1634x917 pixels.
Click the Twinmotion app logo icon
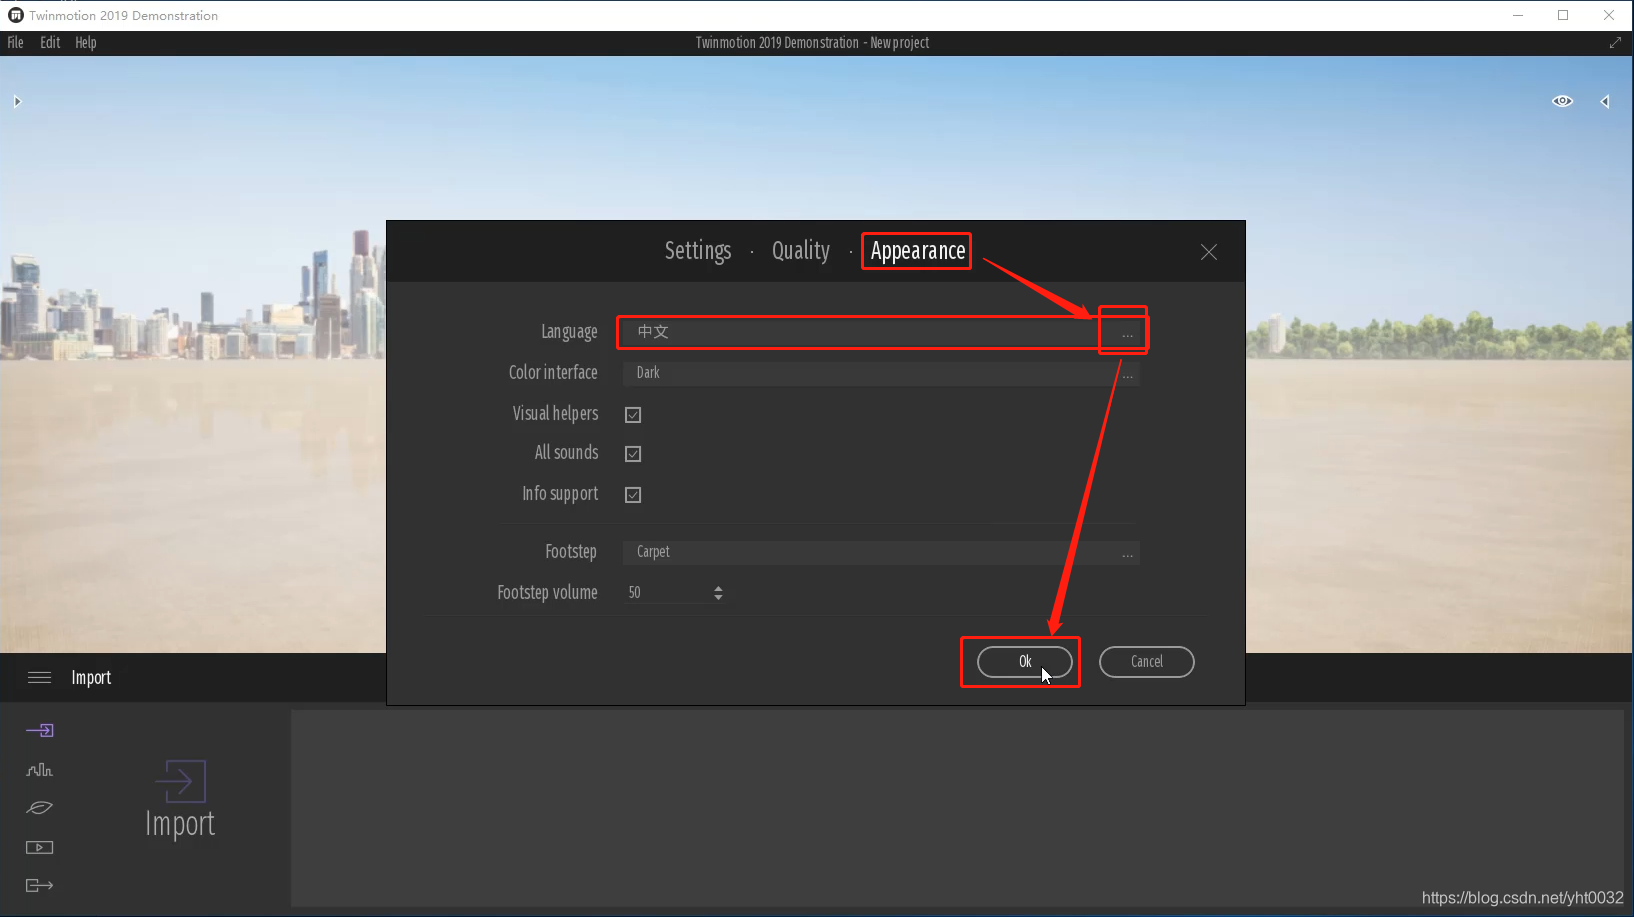tap(15, 15)
